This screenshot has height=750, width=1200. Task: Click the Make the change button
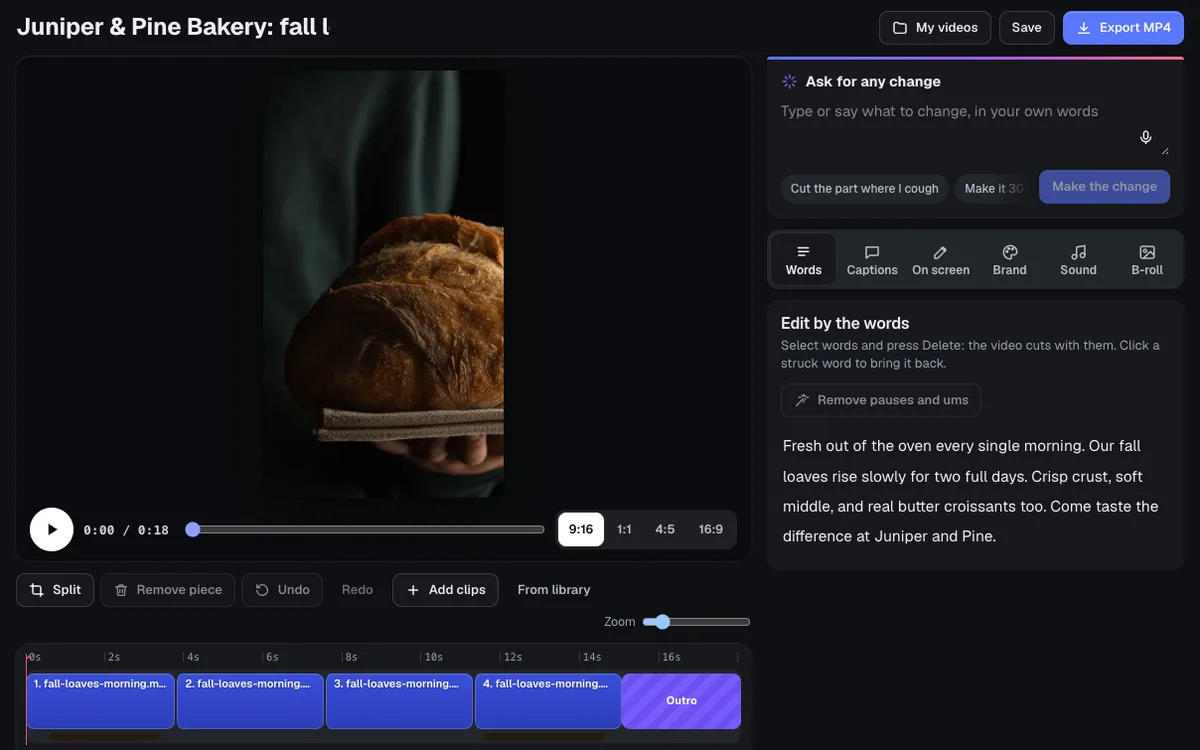point(1104,187)
